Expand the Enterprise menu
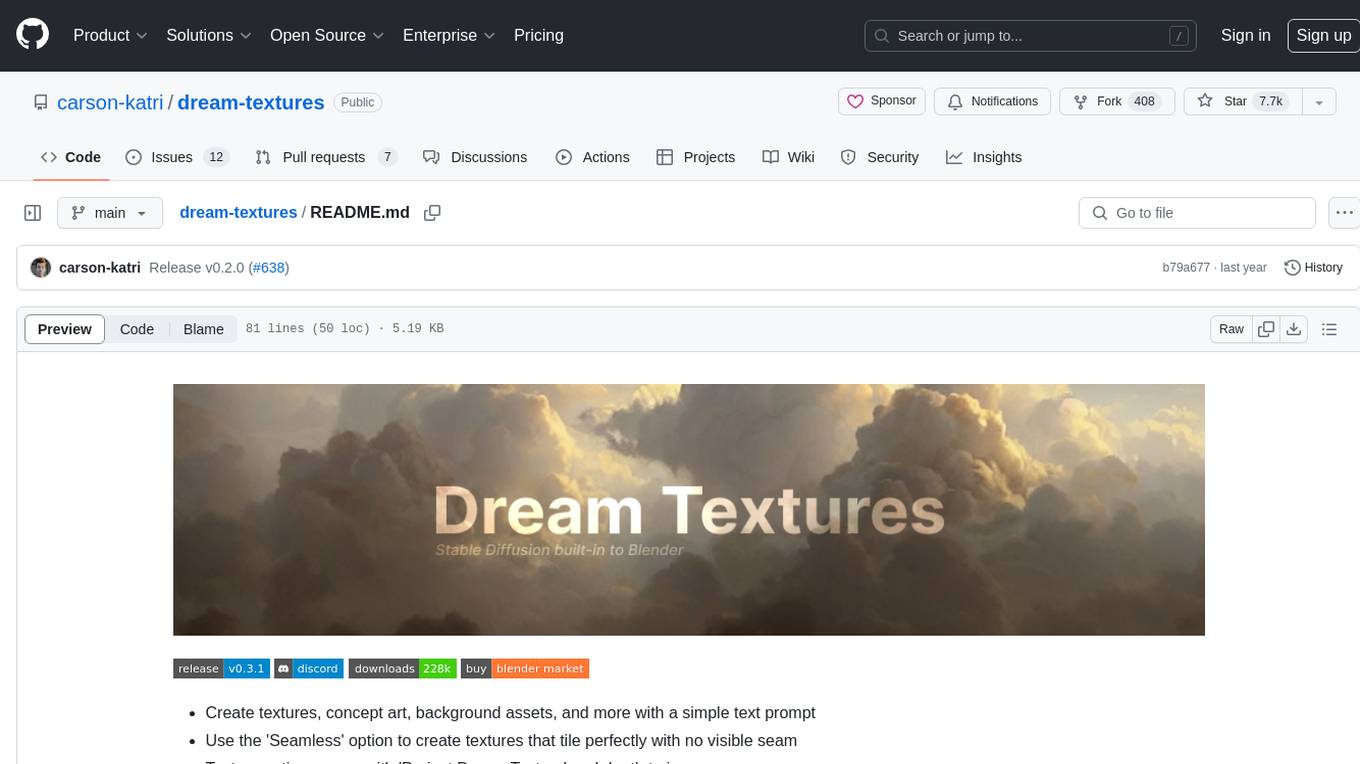Viewport: 1360px width, 764px height. [449, 35]
